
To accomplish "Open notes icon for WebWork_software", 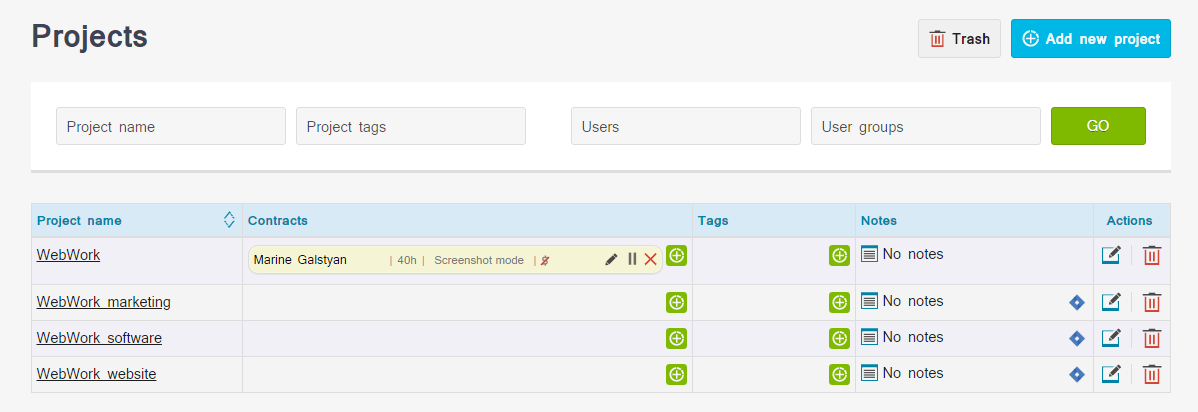I will 869,337.
